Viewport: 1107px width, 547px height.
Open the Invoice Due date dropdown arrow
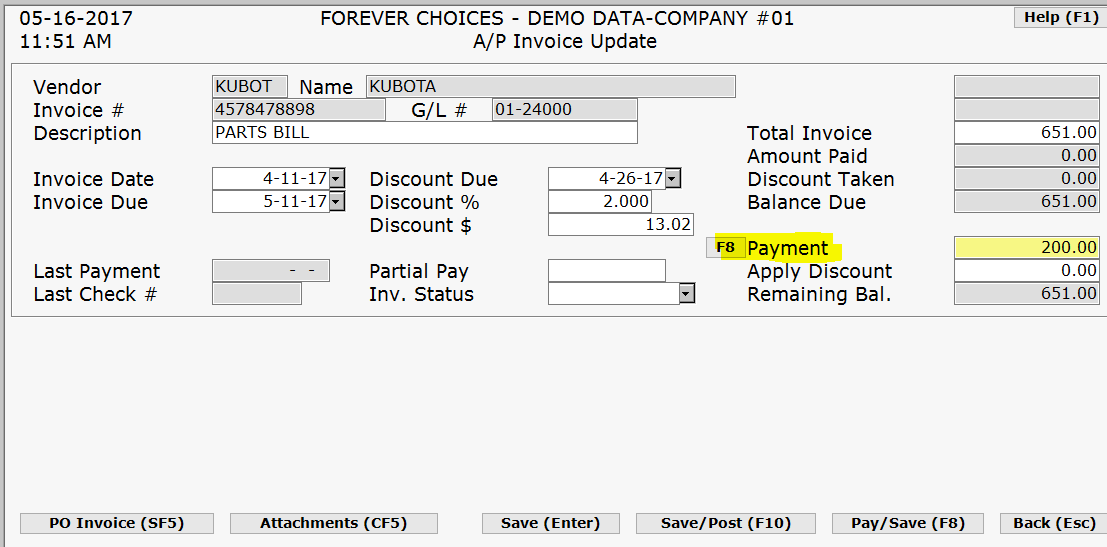pyautogui.click(x=336, y=201)
